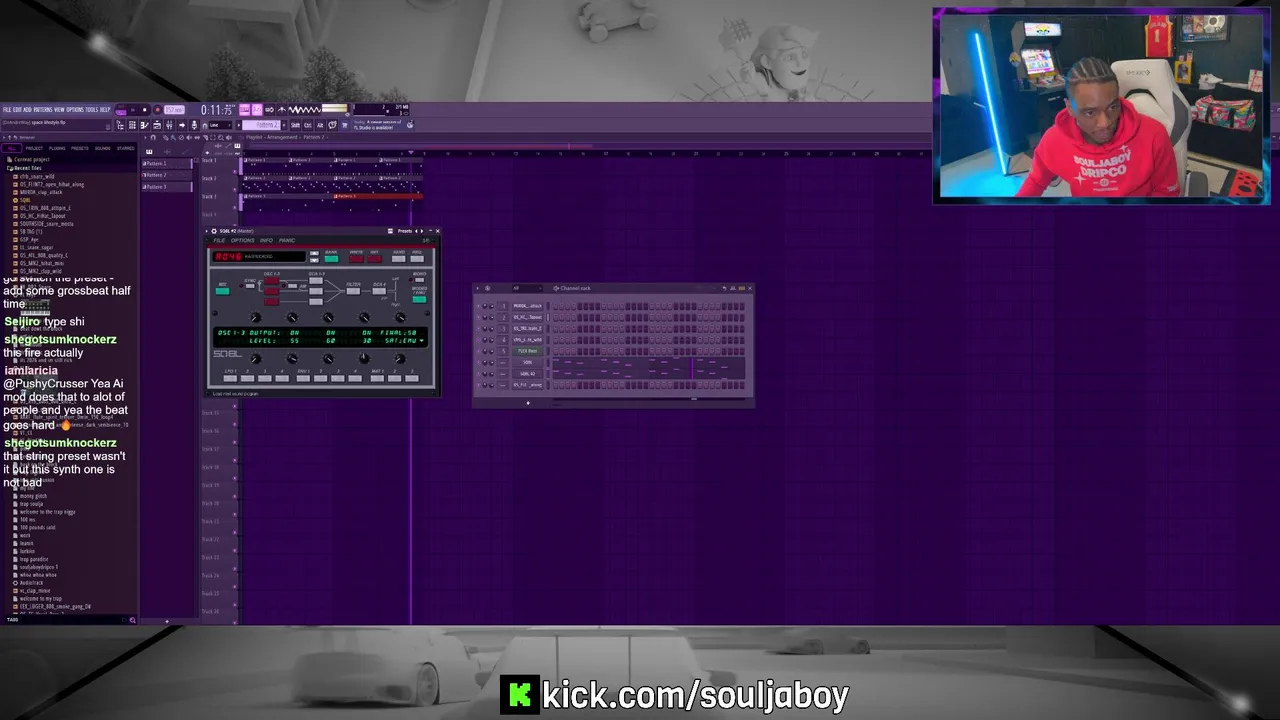Screen dimensions: 1280x720
Task: Click the last bottom-row knob in SQ8L
Action: (x=400, y=359)
